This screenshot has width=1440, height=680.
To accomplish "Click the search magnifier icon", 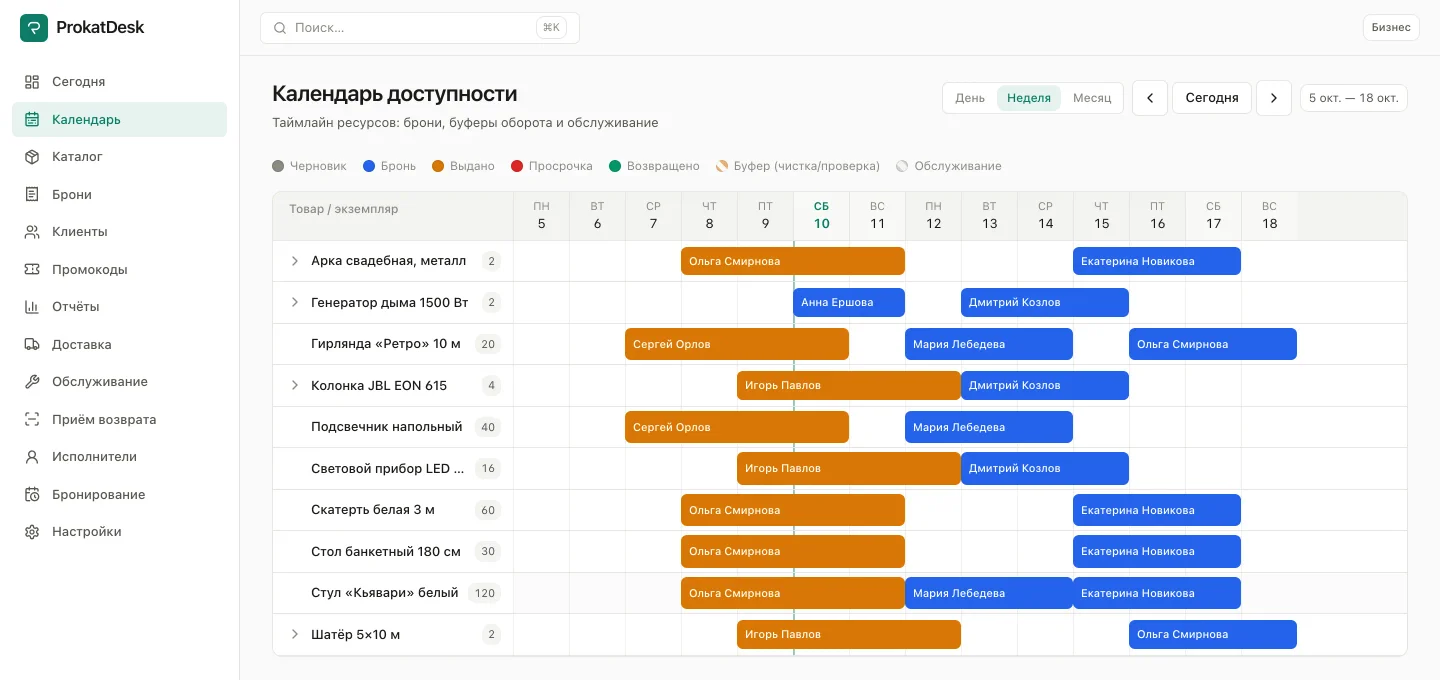I will [280, 28].
